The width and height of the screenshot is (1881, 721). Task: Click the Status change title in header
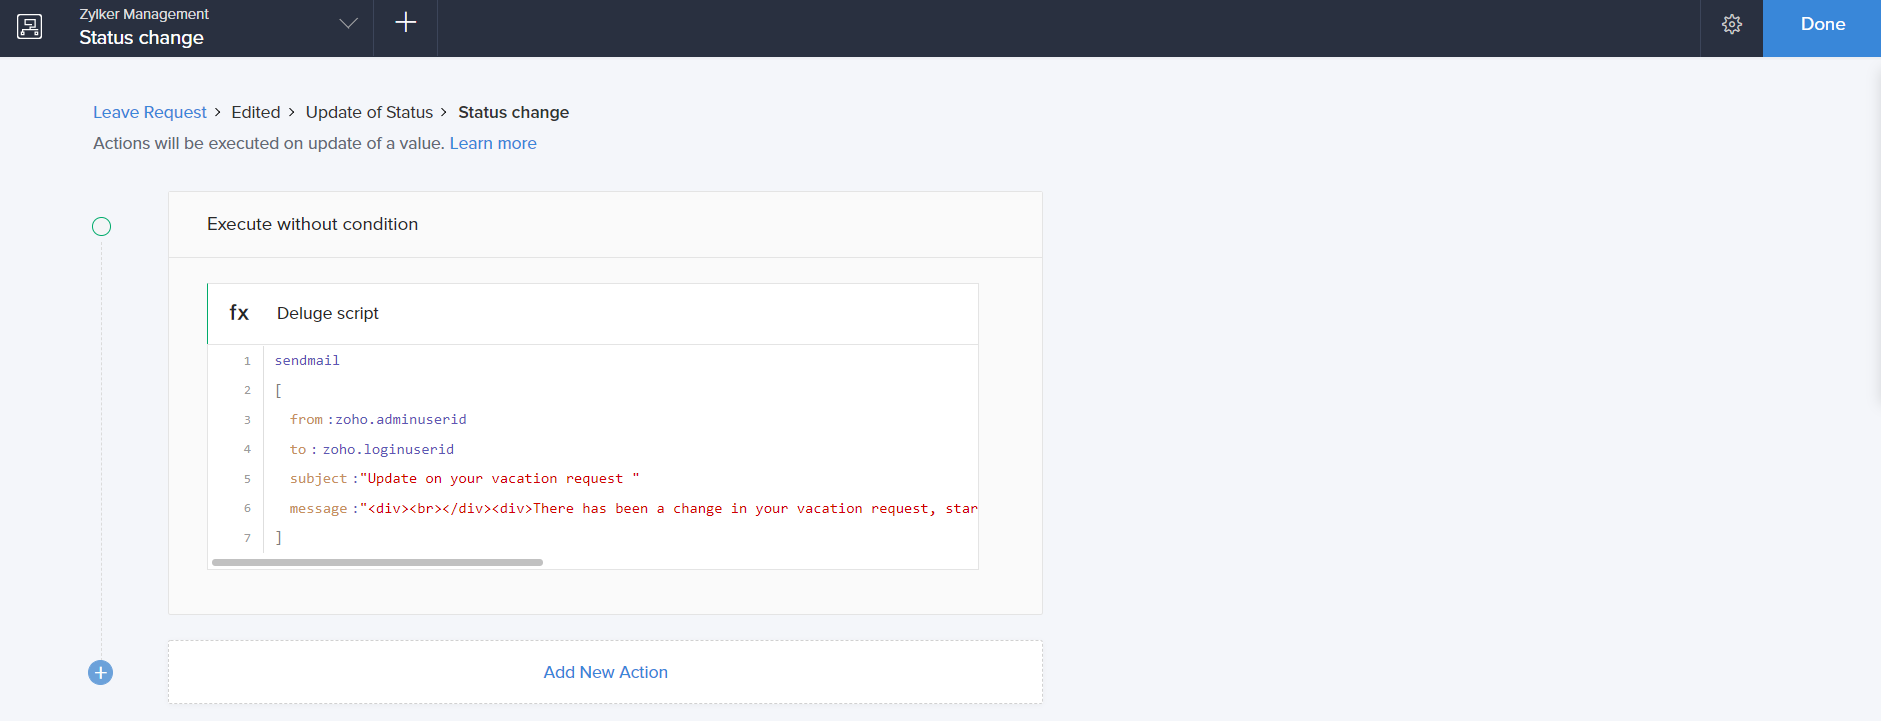coord(142,38)
